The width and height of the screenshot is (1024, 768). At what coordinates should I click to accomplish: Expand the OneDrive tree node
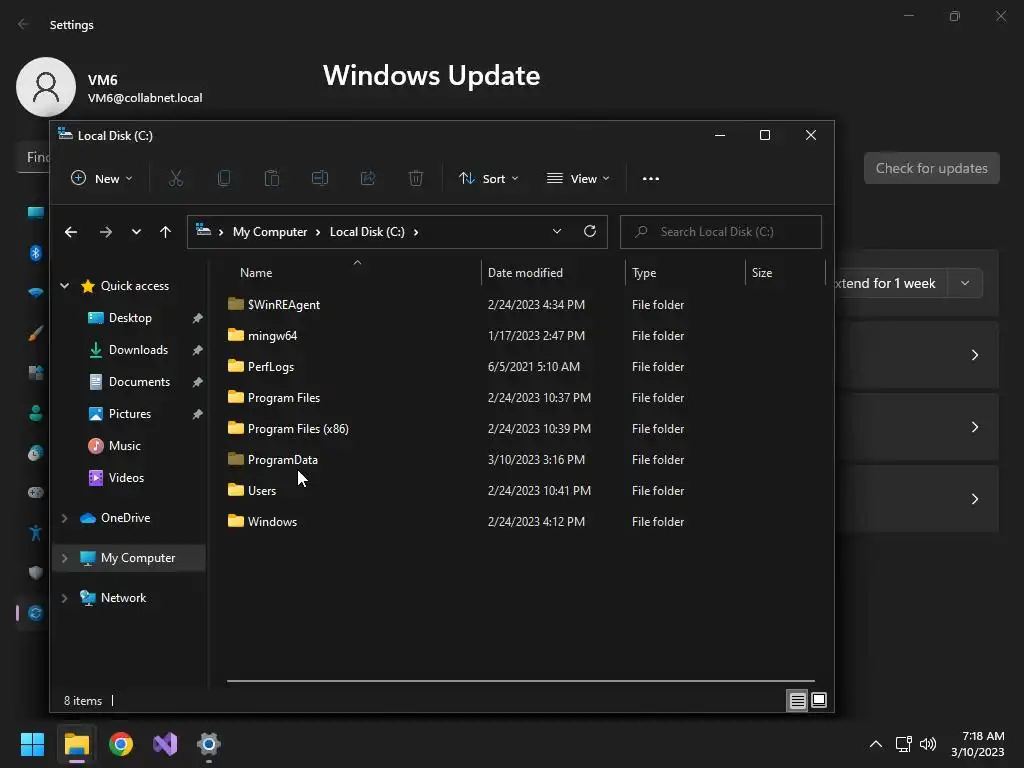coord(65,518)
